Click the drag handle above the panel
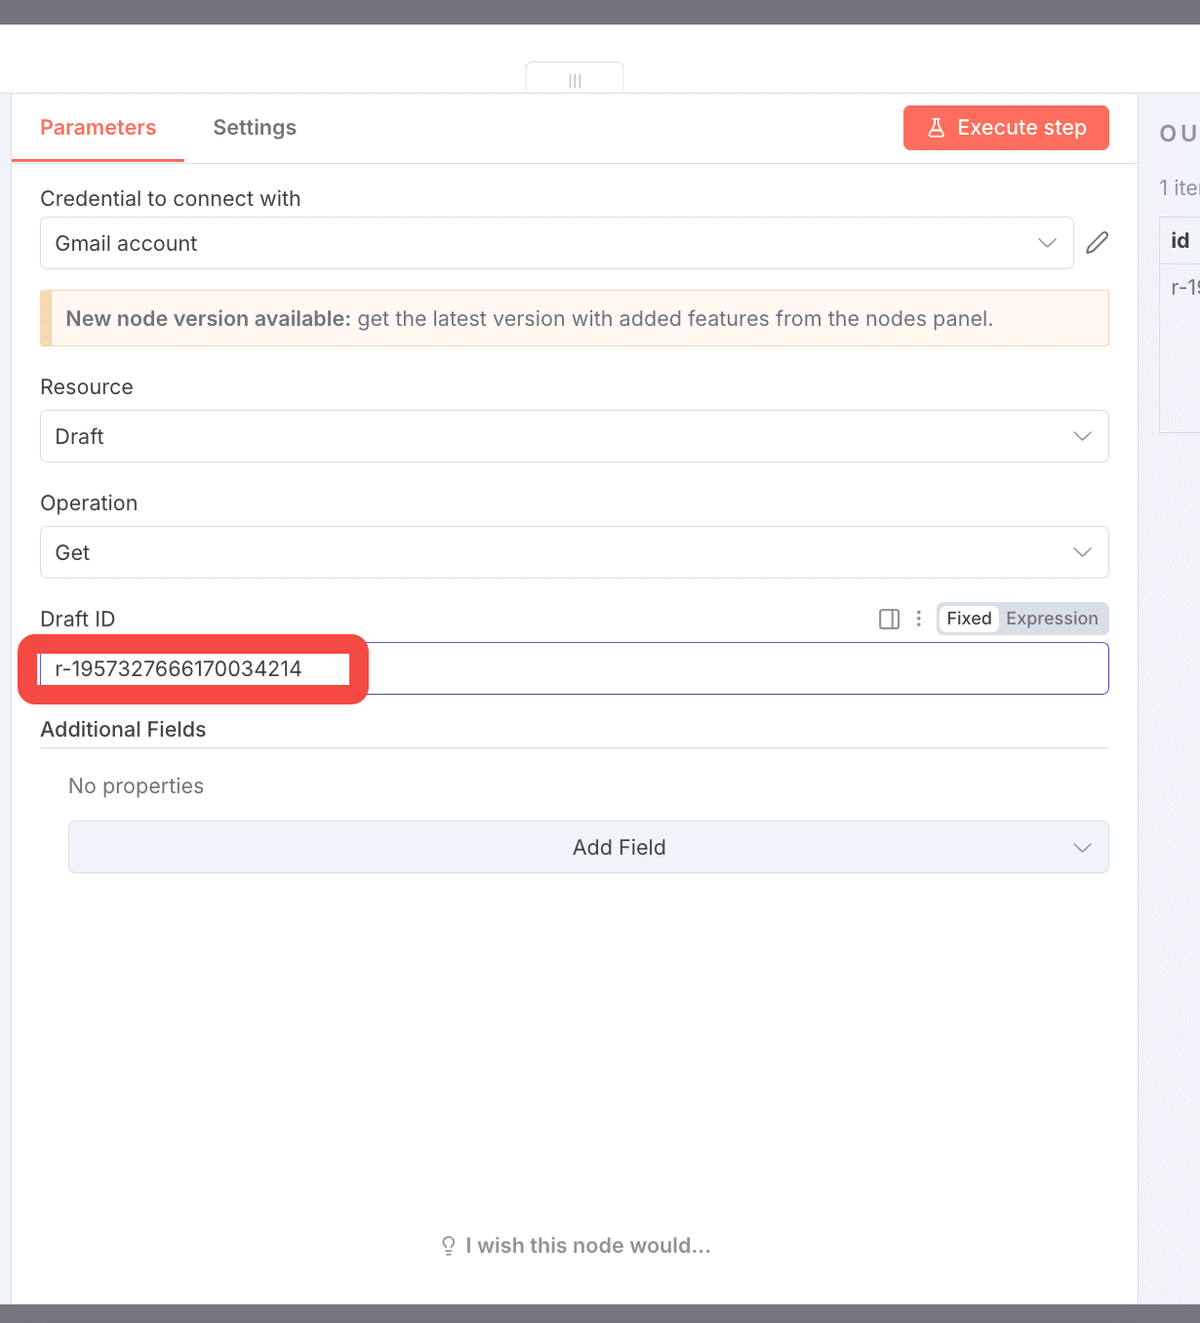 [575, 80]
